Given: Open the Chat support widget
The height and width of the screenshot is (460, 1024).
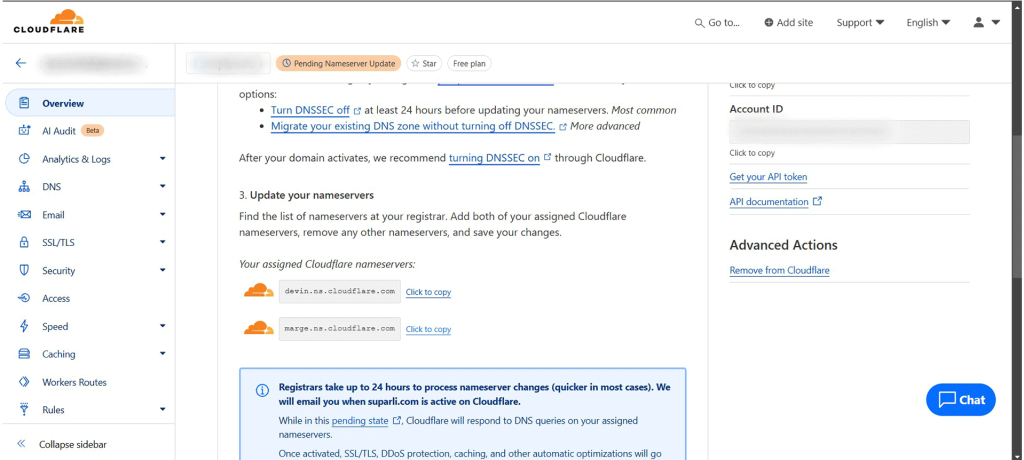Looking at the screenshot, I should [x=960, y=399].
